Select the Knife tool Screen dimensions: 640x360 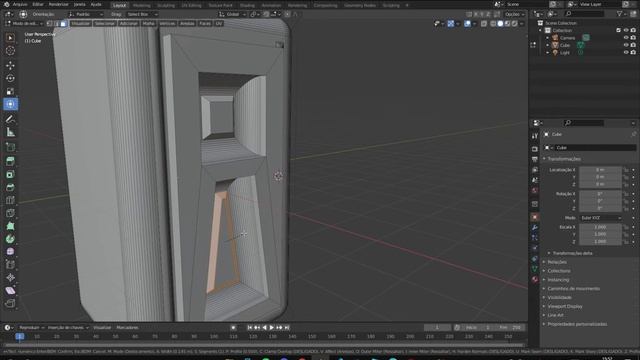(x=10, y=213)
